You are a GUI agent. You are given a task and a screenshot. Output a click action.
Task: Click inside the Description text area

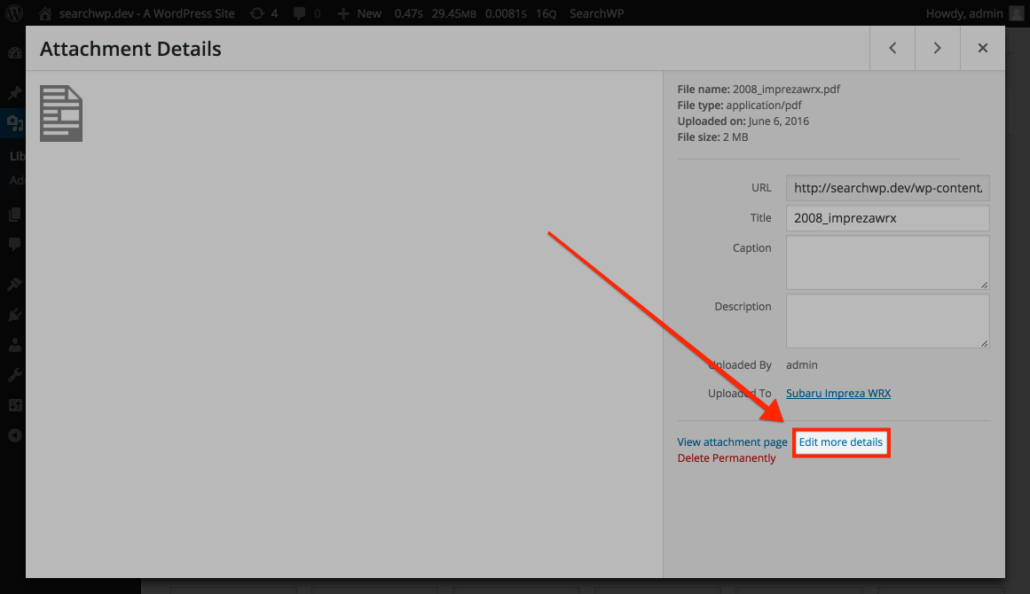pos(887,320)
